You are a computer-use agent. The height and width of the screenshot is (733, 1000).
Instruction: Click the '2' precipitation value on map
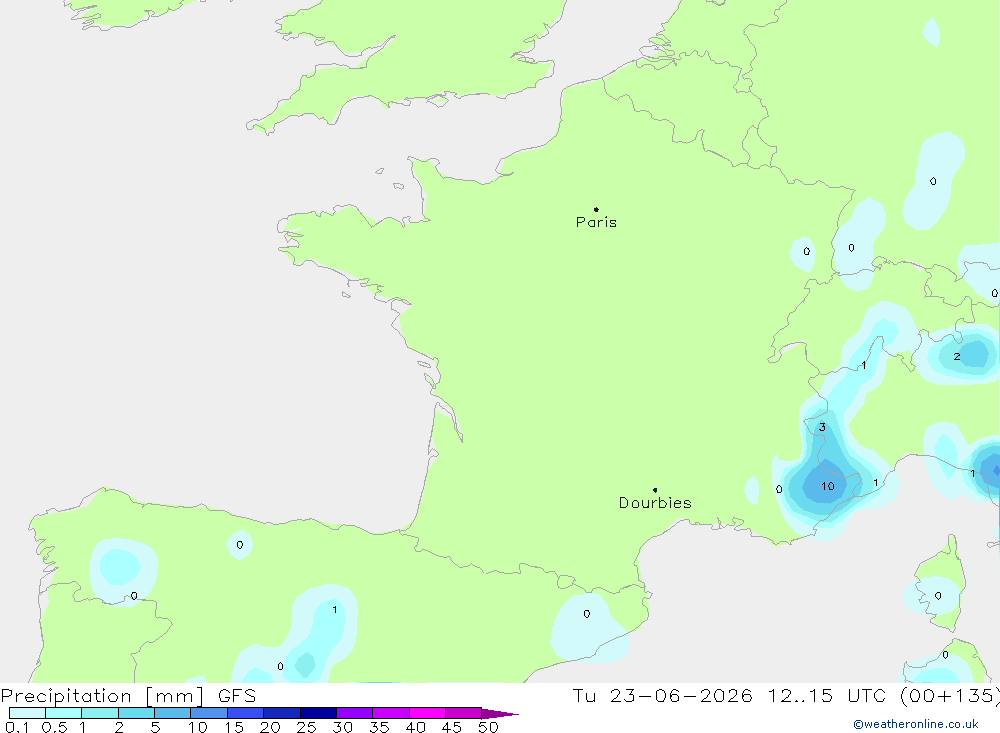coord(957,357)
